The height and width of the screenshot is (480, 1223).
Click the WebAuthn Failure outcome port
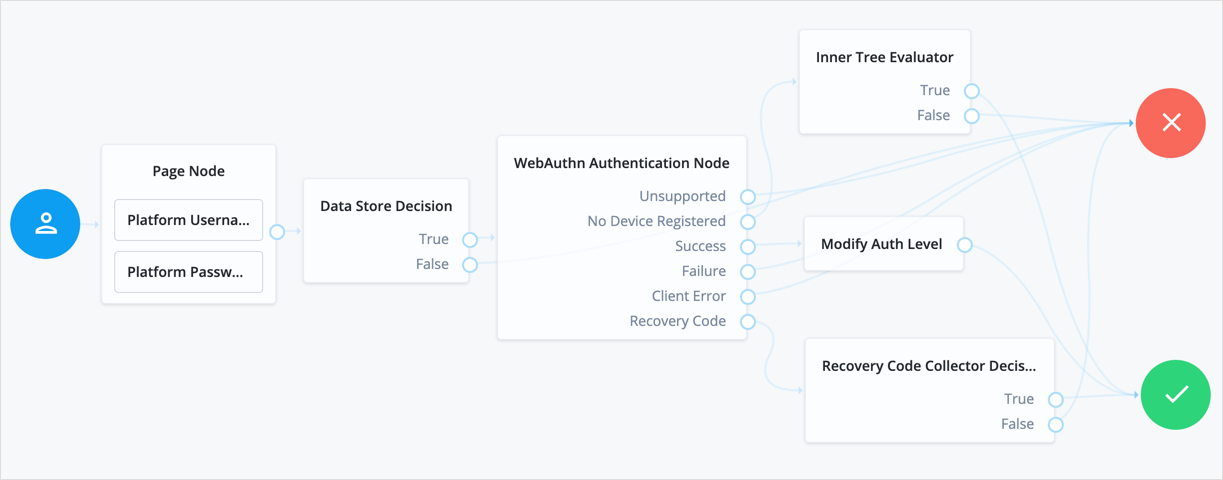click(x=748, y=272)
